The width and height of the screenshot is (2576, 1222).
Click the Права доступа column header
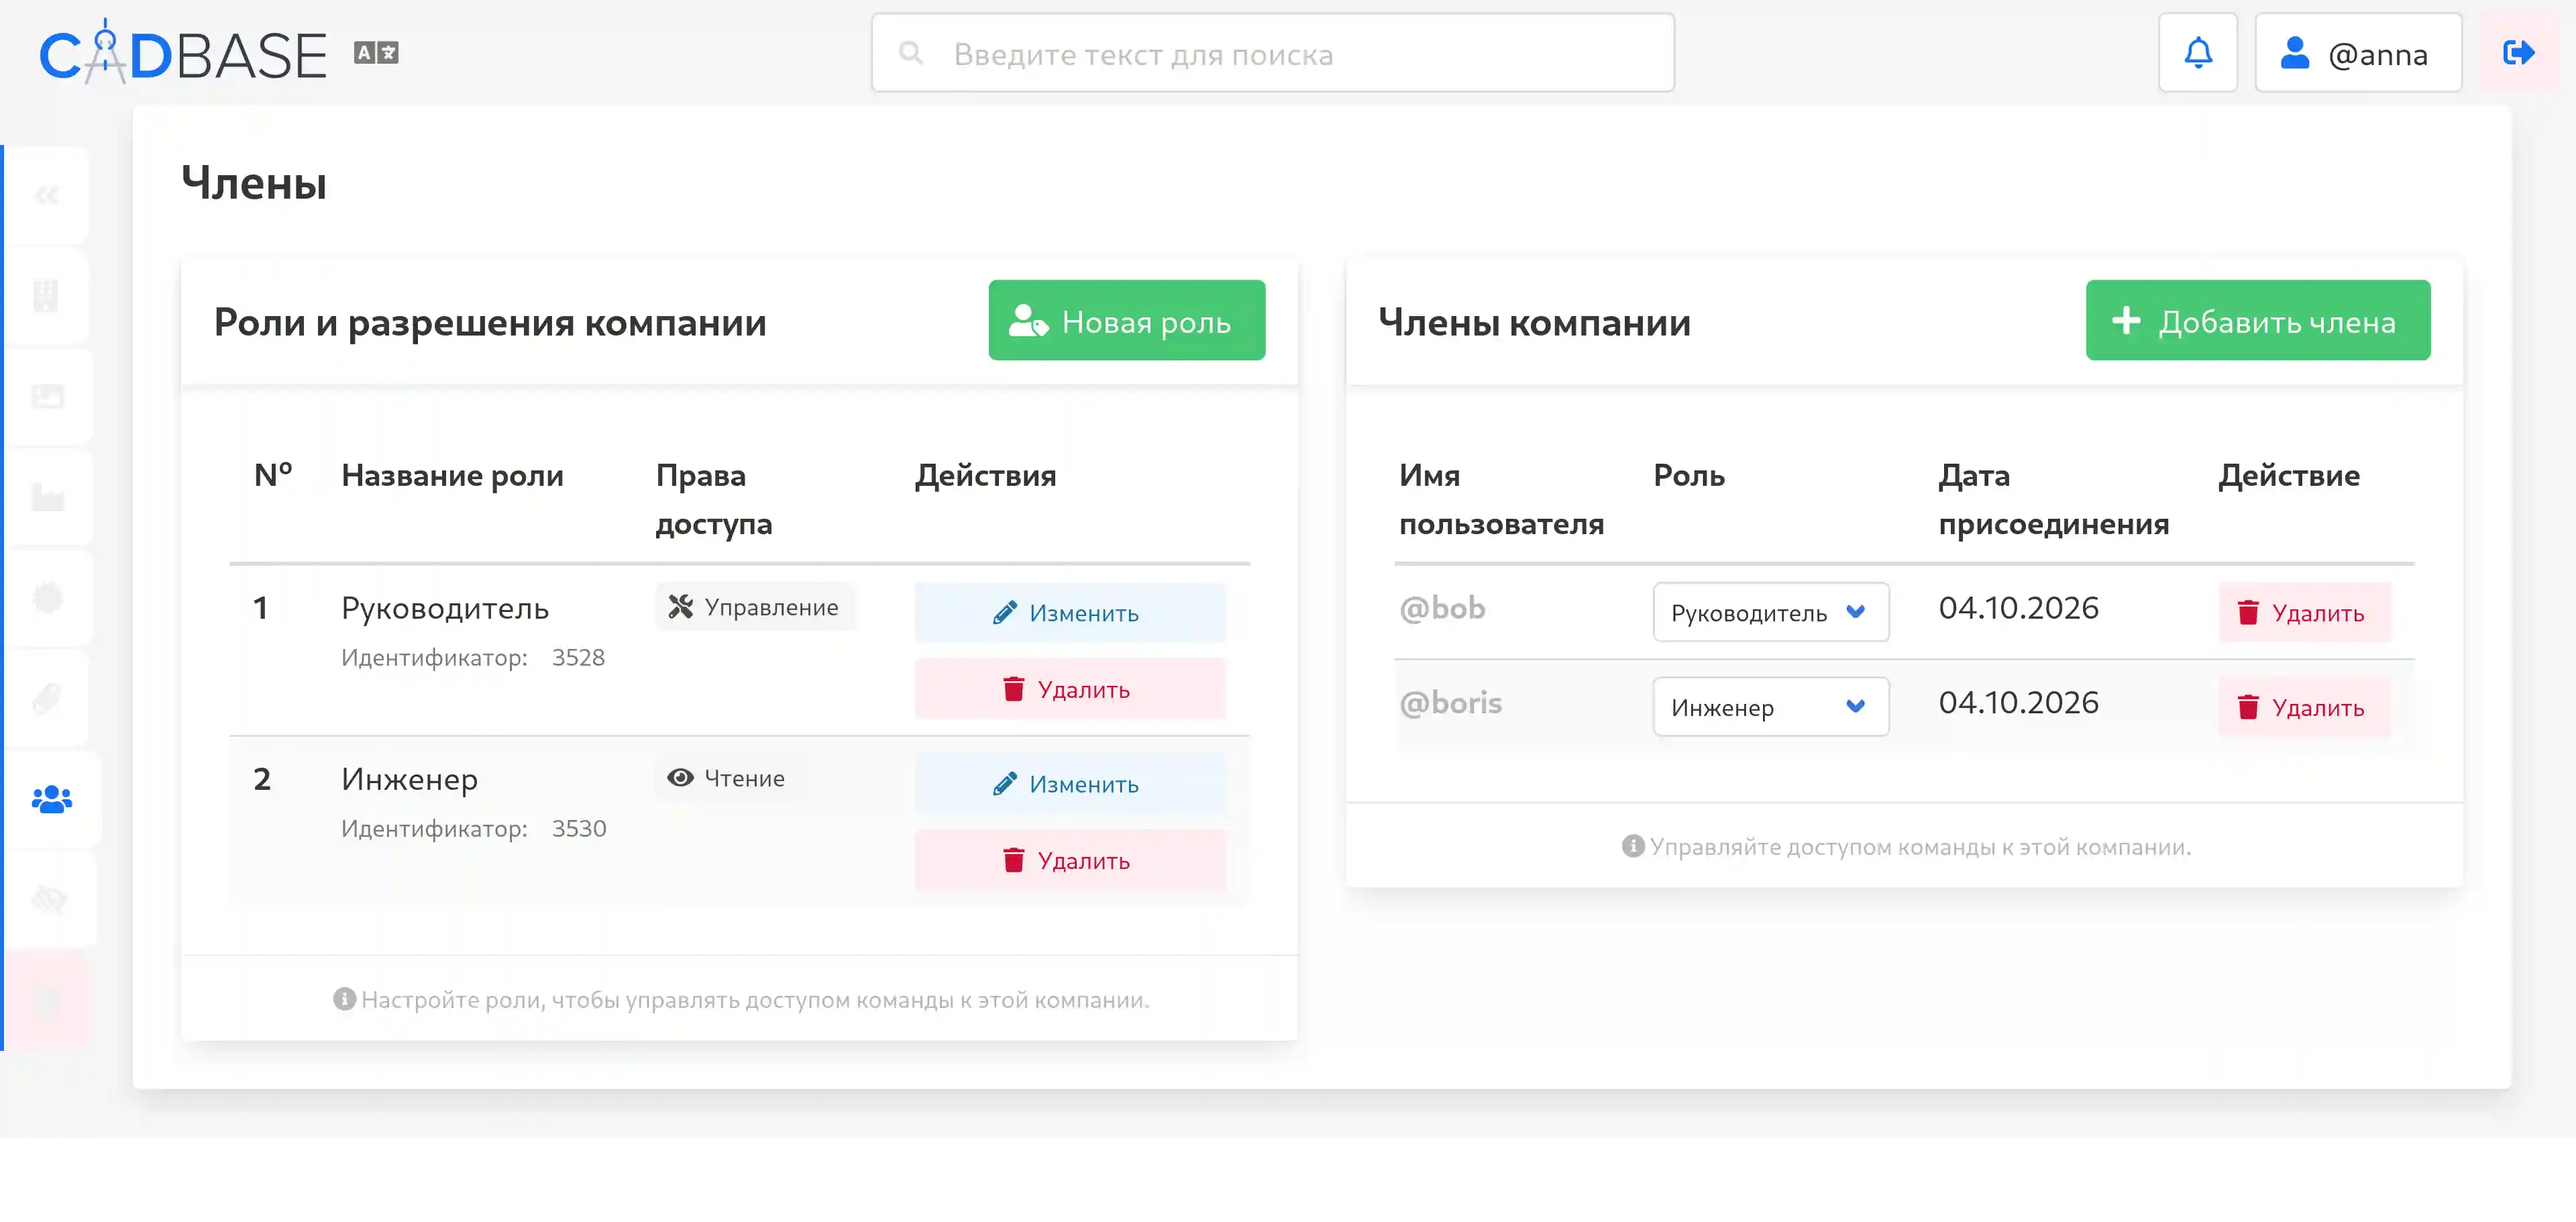(714, 499)
